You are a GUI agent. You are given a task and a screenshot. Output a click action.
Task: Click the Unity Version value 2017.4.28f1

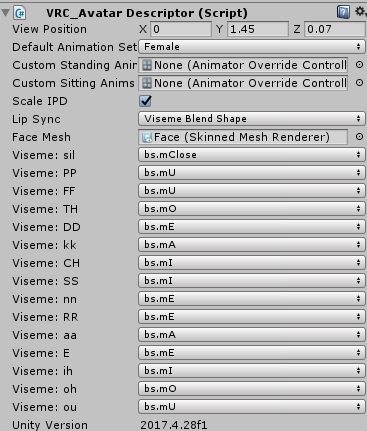pyautogui.click(x=174, y=425)
